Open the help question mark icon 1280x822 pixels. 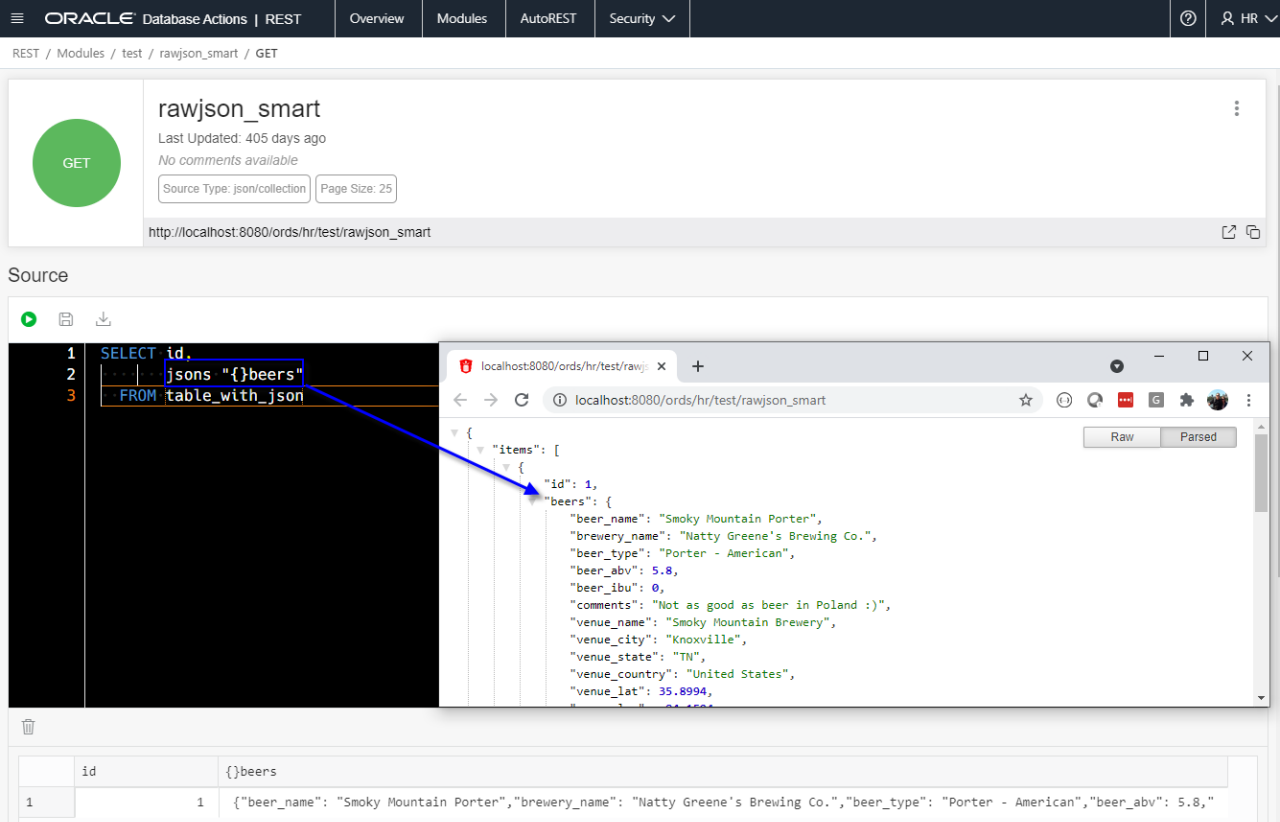tap(1187, 18)
